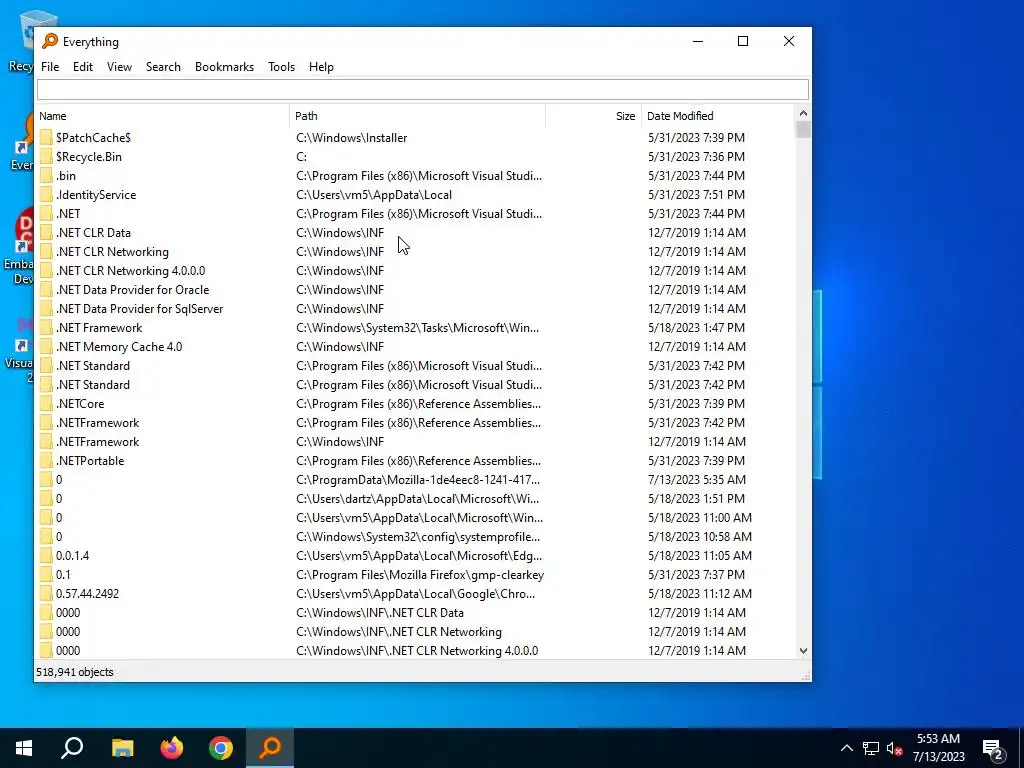Open the Search menu
This screenshot has height=768, width=1024.
coord(163,67)
